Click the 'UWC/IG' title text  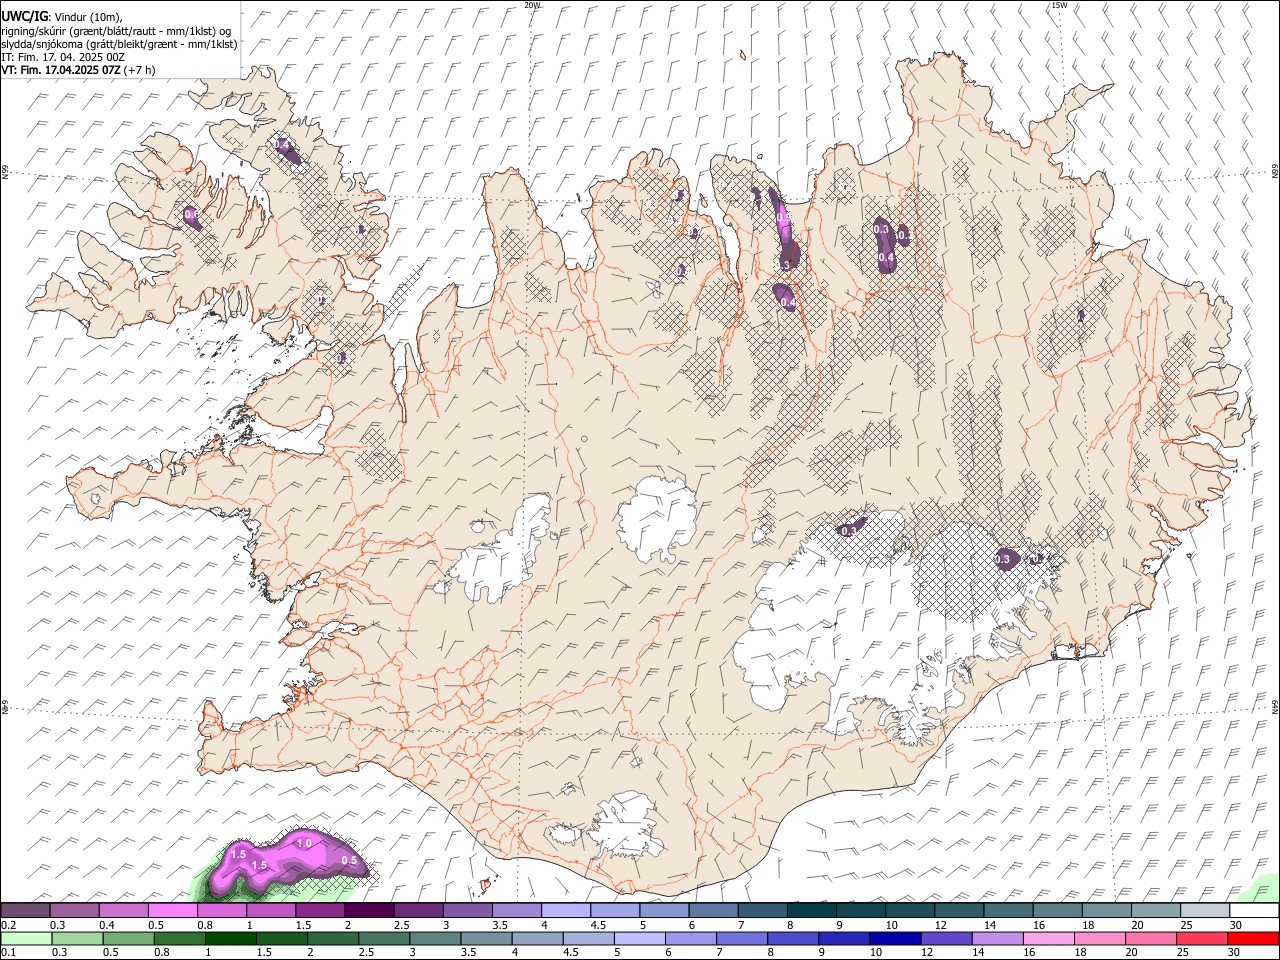(25, 15)
